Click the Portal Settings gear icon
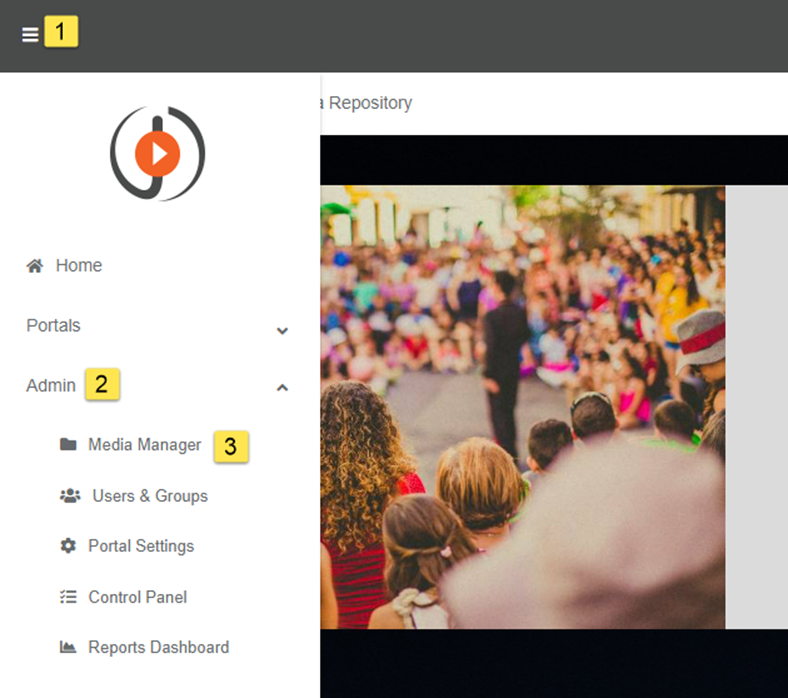 click(68, 546)
